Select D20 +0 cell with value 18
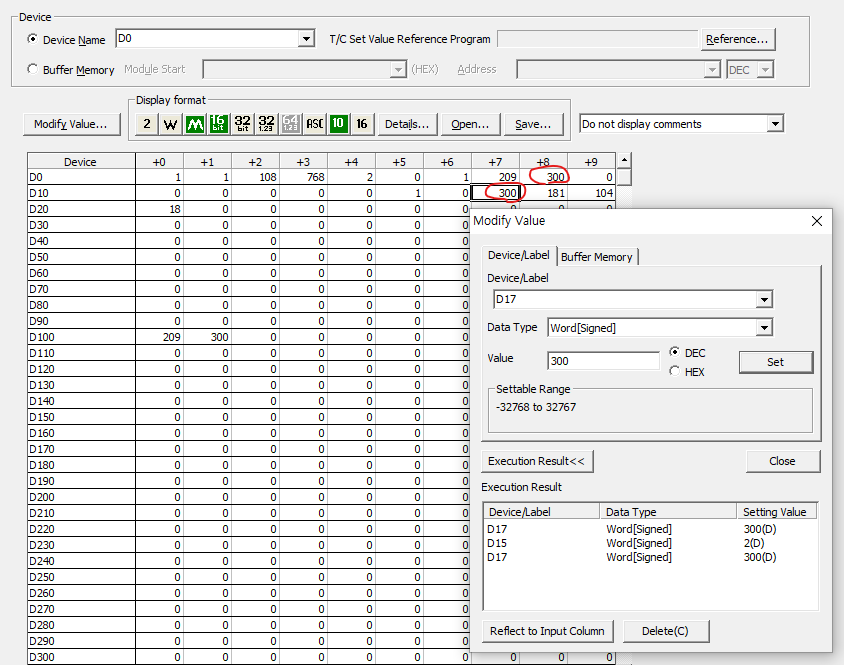 click(x=159, y=209)
